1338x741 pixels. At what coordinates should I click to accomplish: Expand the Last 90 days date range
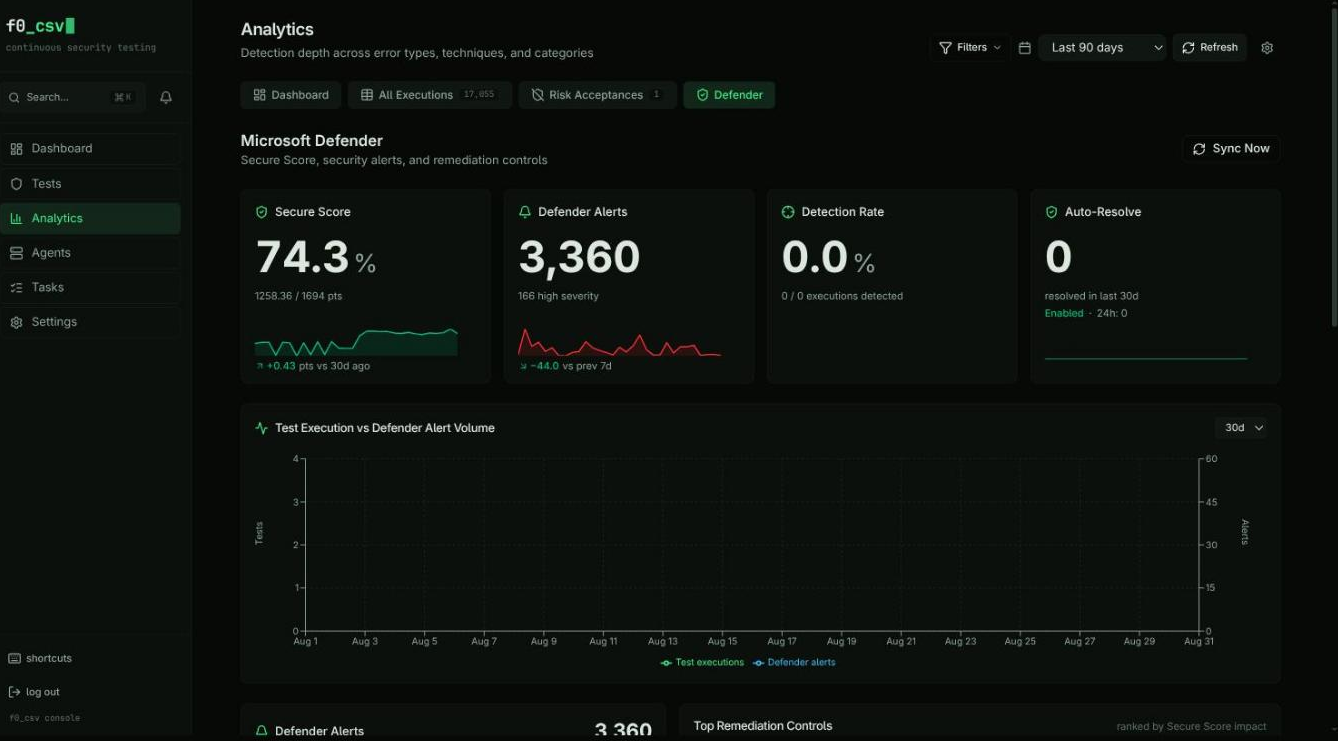click(1102, 48)
